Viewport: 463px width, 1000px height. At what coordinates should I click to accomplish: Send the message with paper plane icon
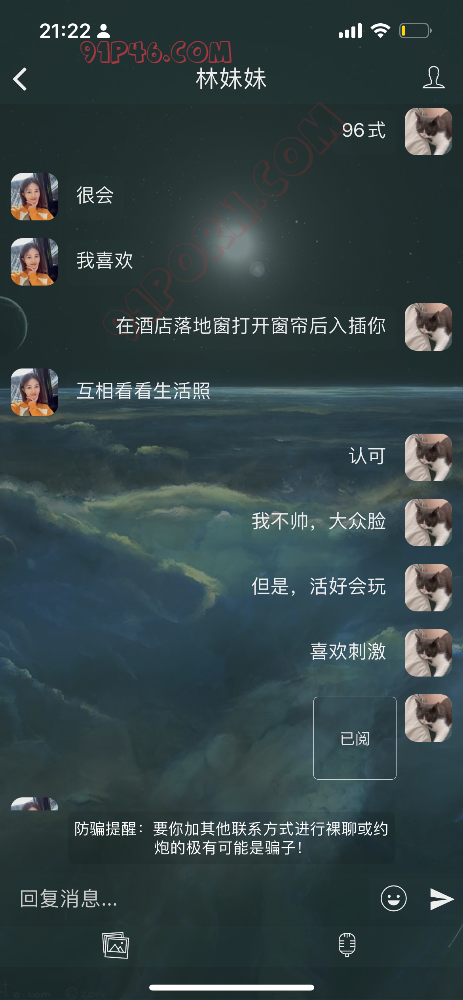(441, 898)
